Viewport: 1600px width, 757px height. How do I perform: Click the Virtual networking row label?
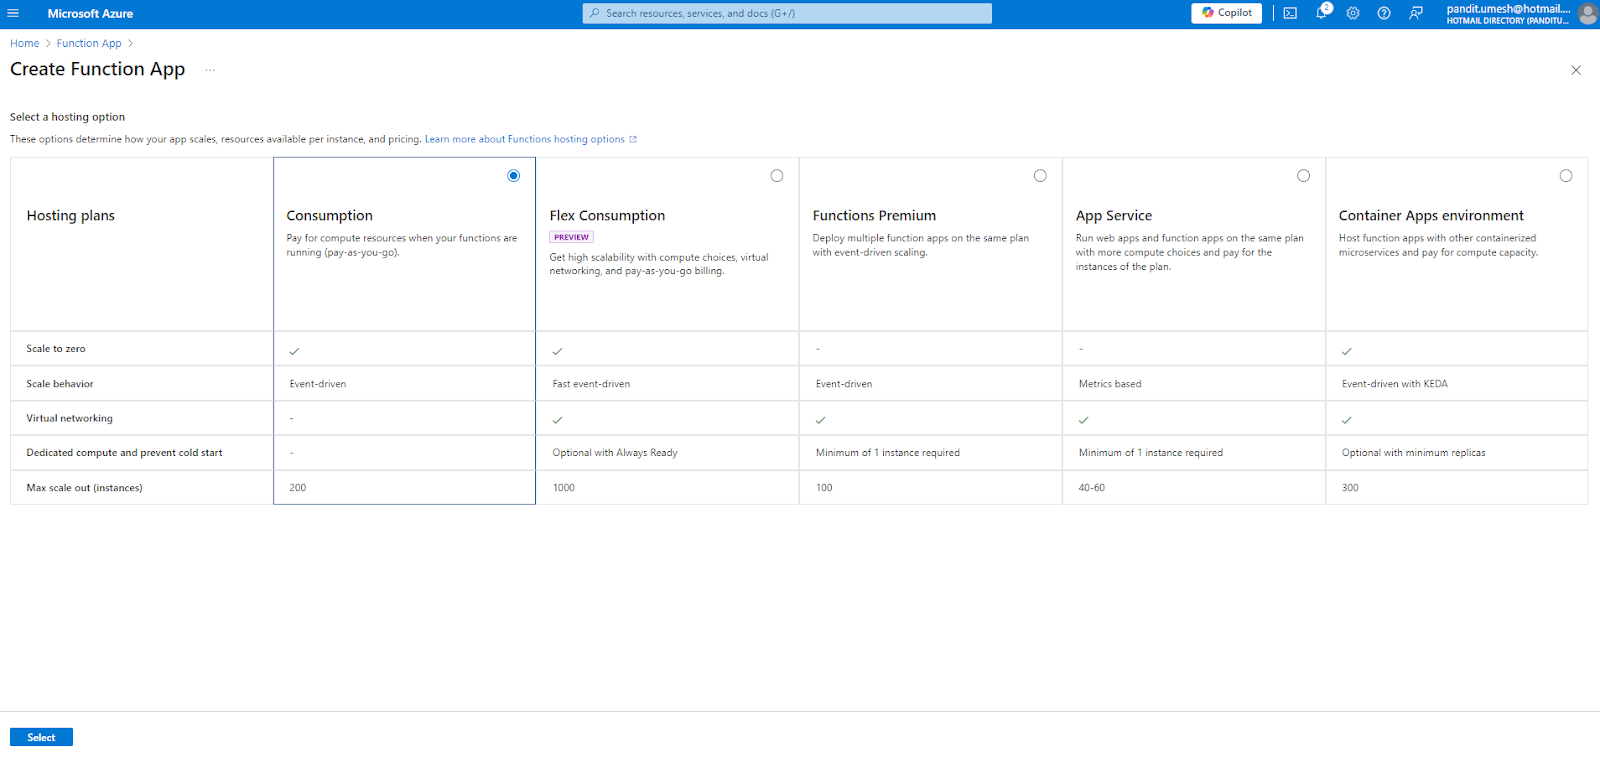coord(70,419)
